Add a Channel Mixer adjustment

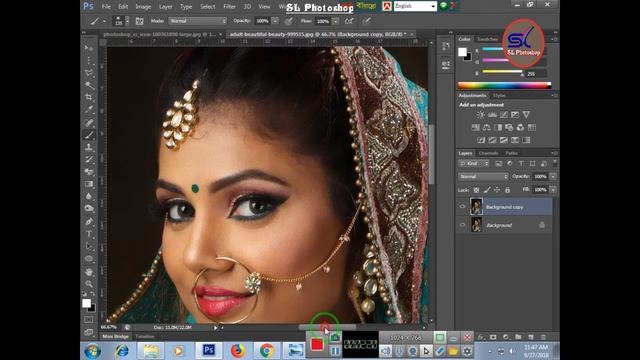tap(520, 127)
